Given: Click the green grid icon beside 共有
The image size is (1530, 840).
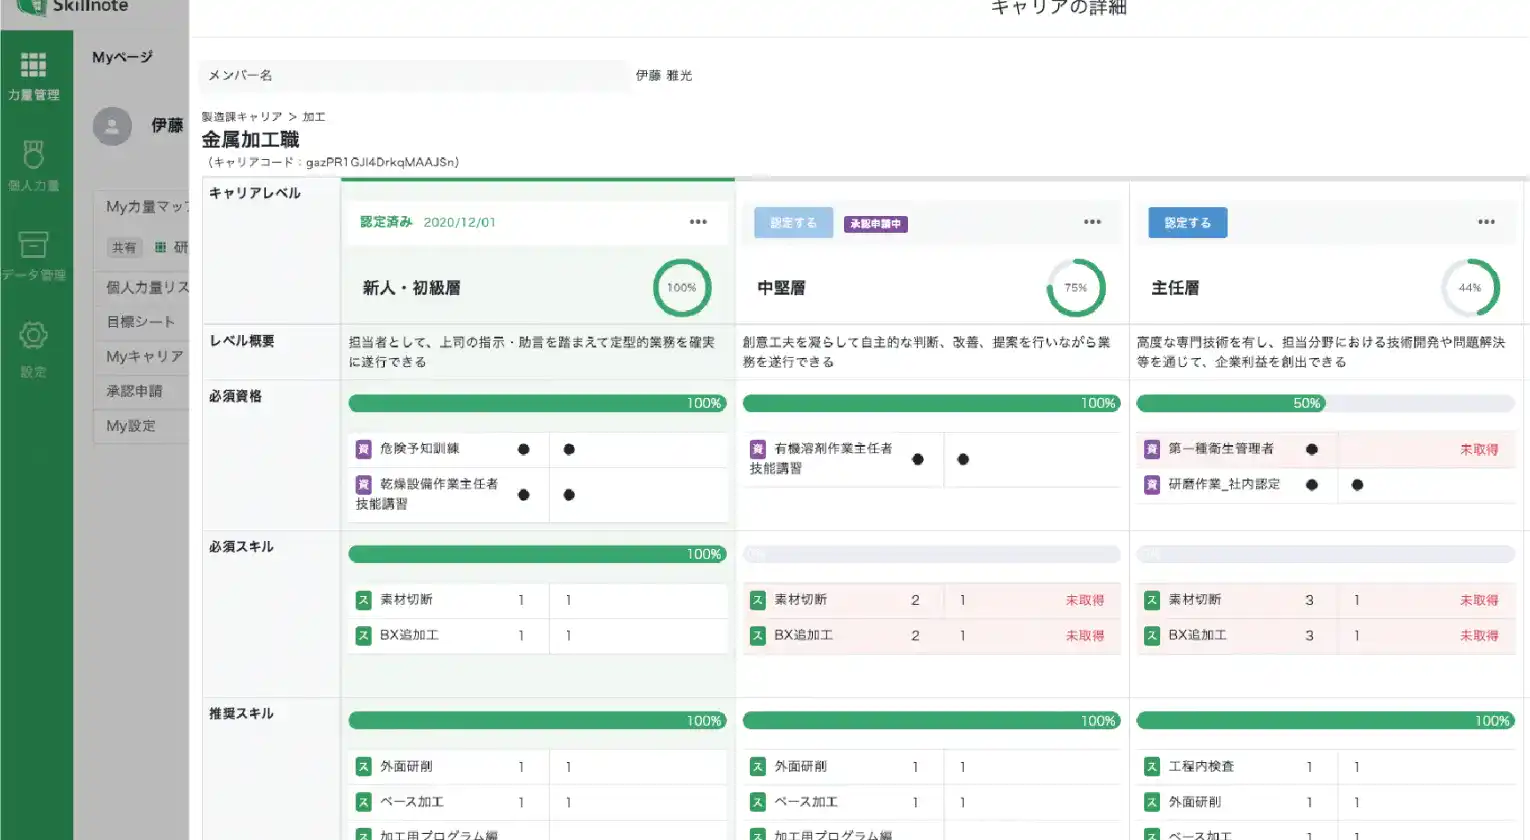Looking at the screenshot, I should click(x=160, y=247).
